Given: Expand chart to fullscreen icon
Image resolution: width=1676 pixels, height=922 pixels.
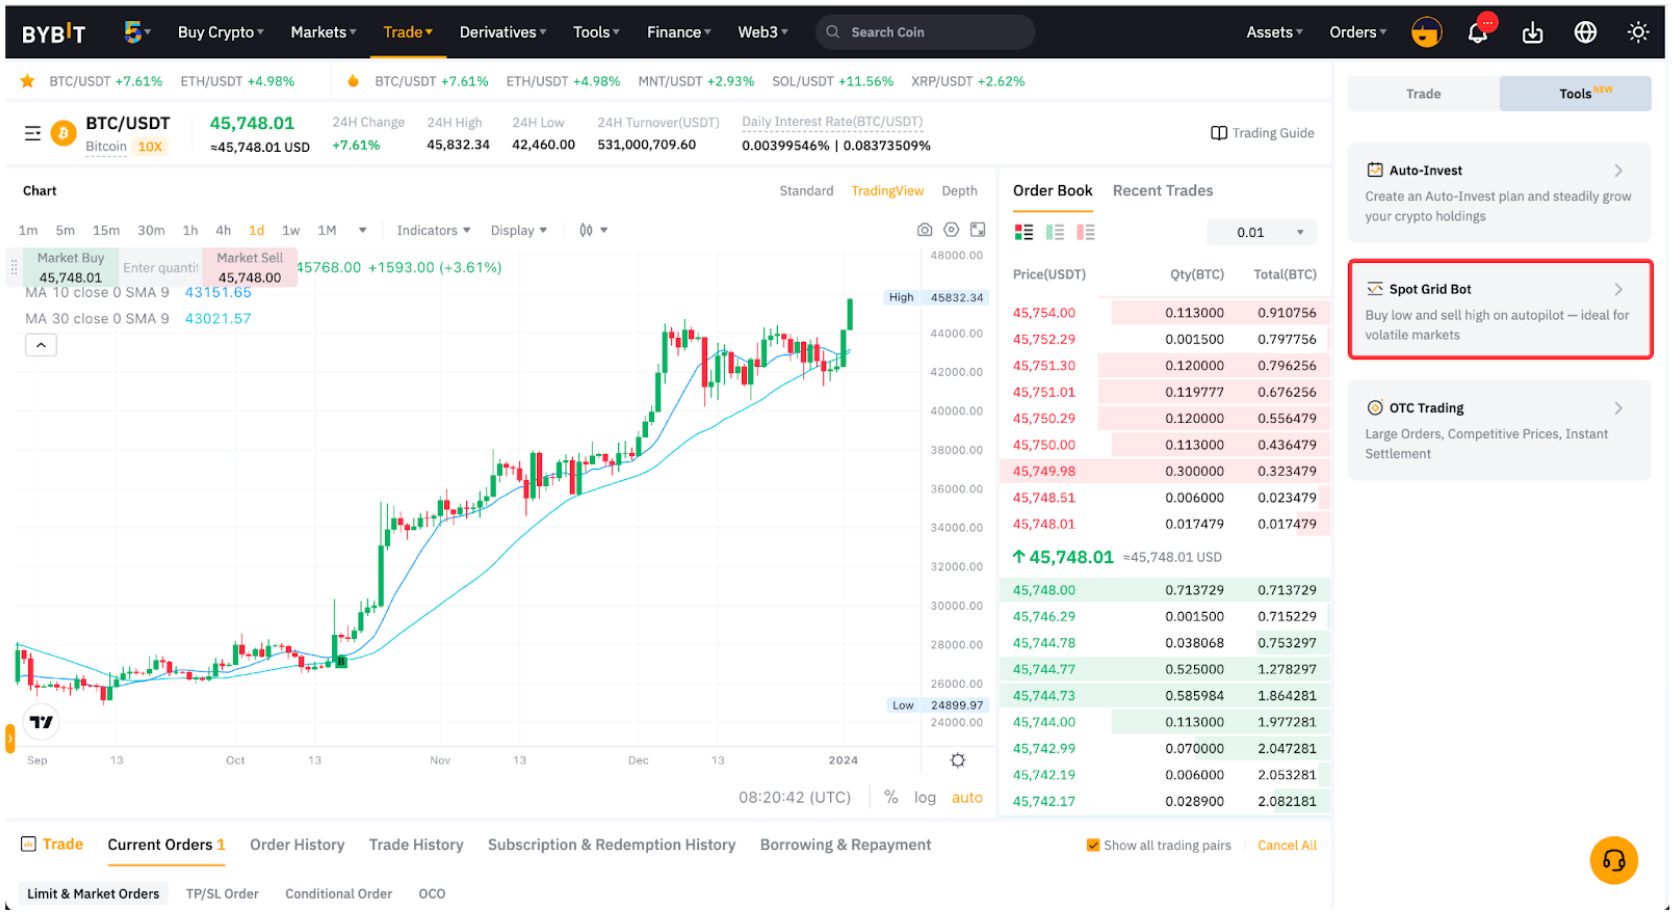Looking at the screenshot, I should [x=978, y=230].
